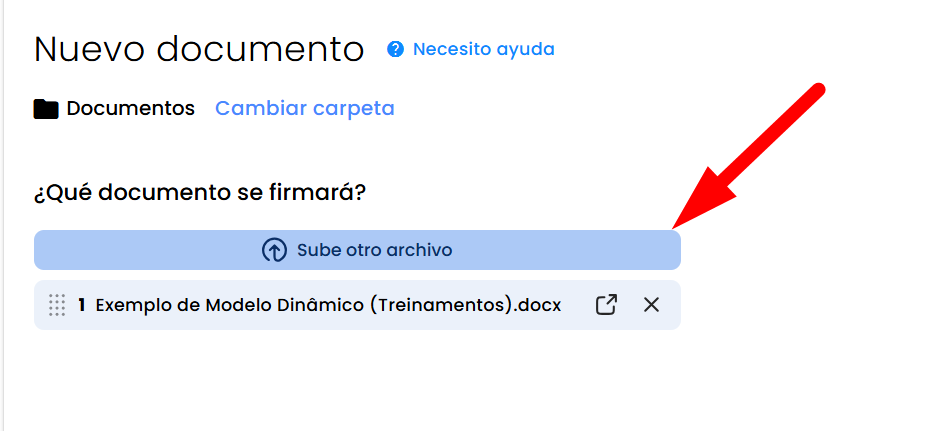Viewport: 940px width, 431px height.
Task: Click the number 1 in file row
Action: (82, 305)
